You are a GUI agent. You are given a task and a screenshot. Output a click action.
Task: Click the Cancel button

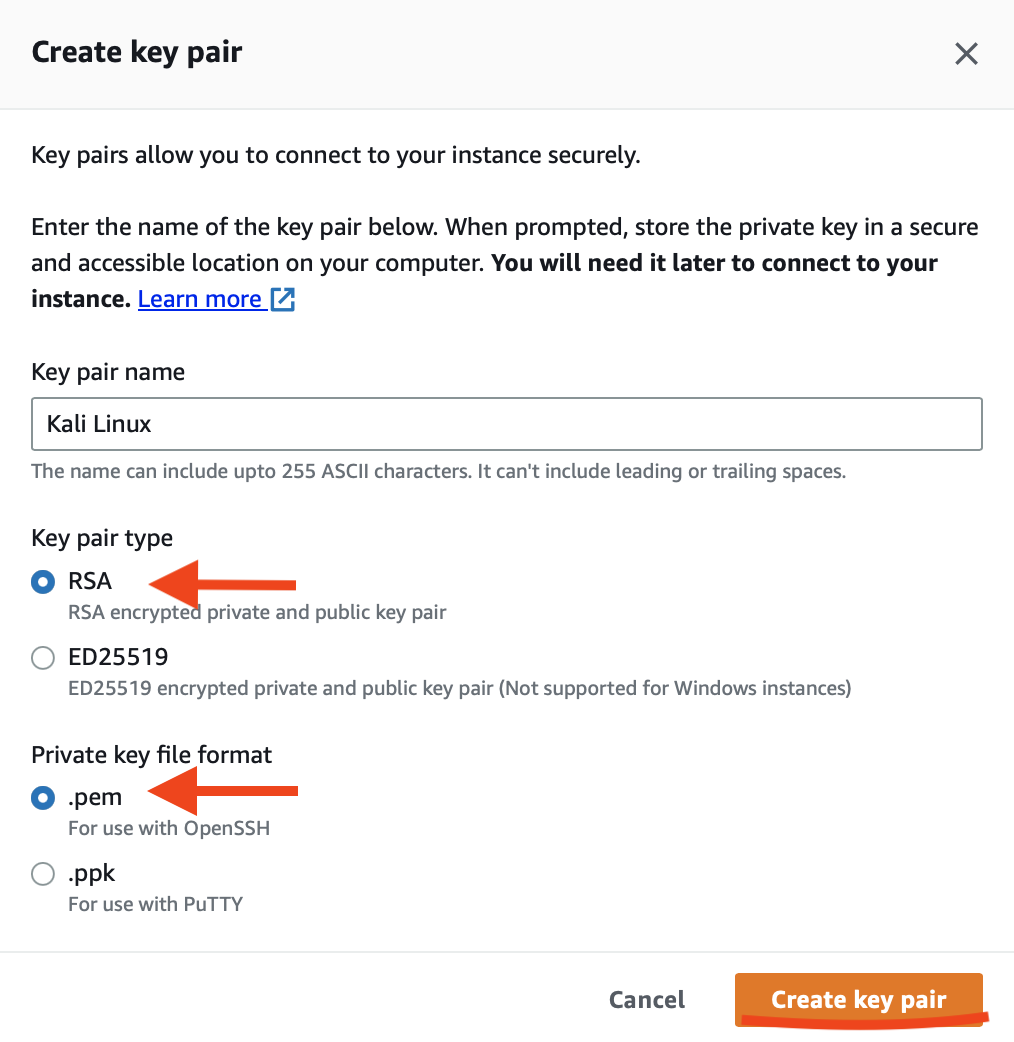pos(646,999)
